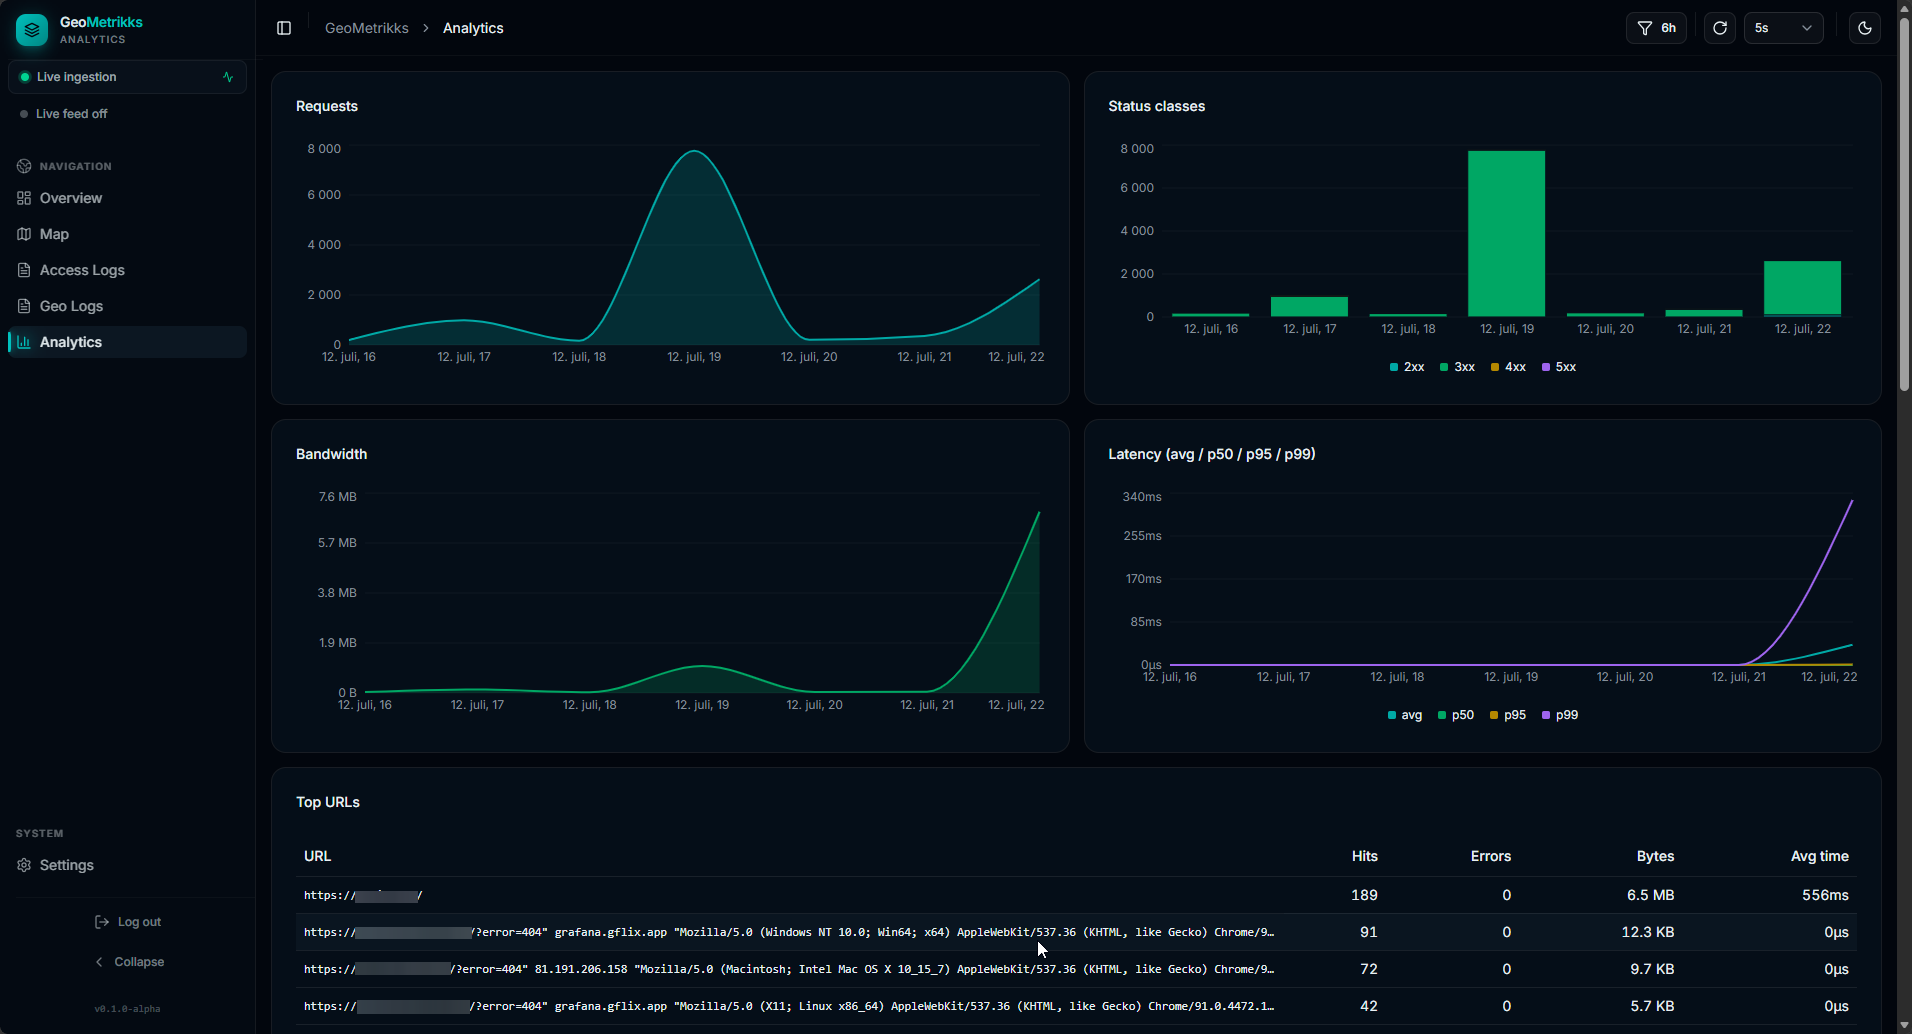The width and height of the screenshot is (1912, 1034).
Task: Click the funnel filter icon
Action: coord(1645,28)
